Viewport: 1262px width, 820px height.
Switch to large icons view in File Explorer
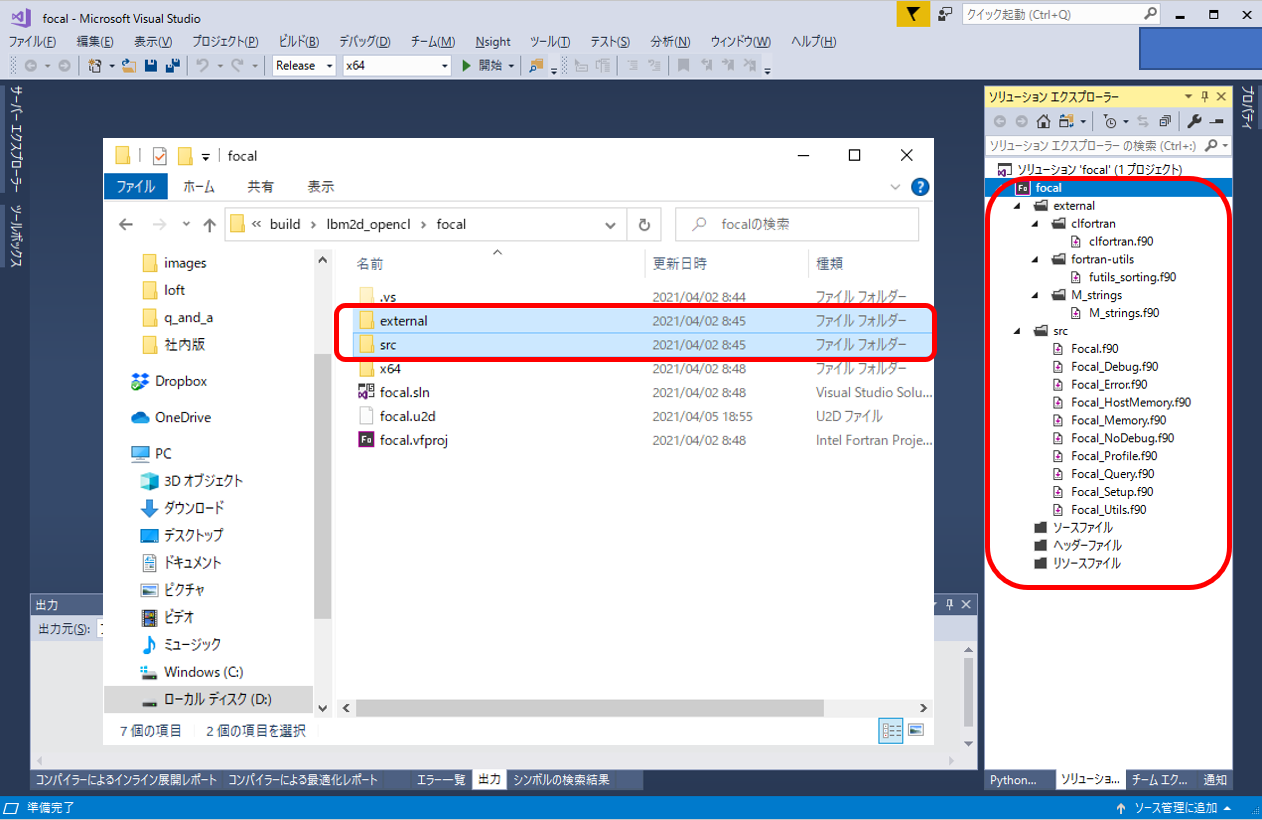(x=915, y=731)
